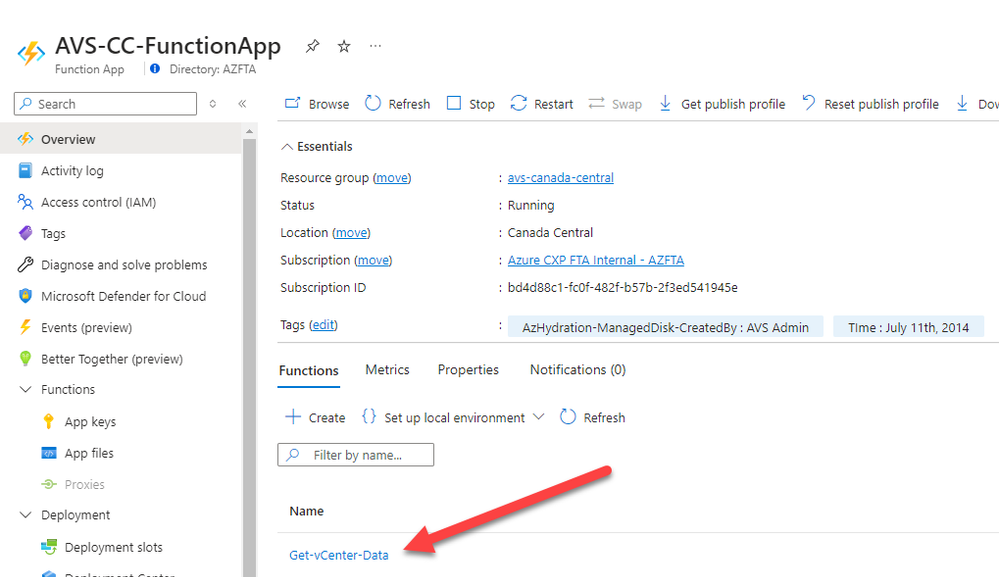
Task: Open the more options ellipsis menu
Action: tap(375, 46)
